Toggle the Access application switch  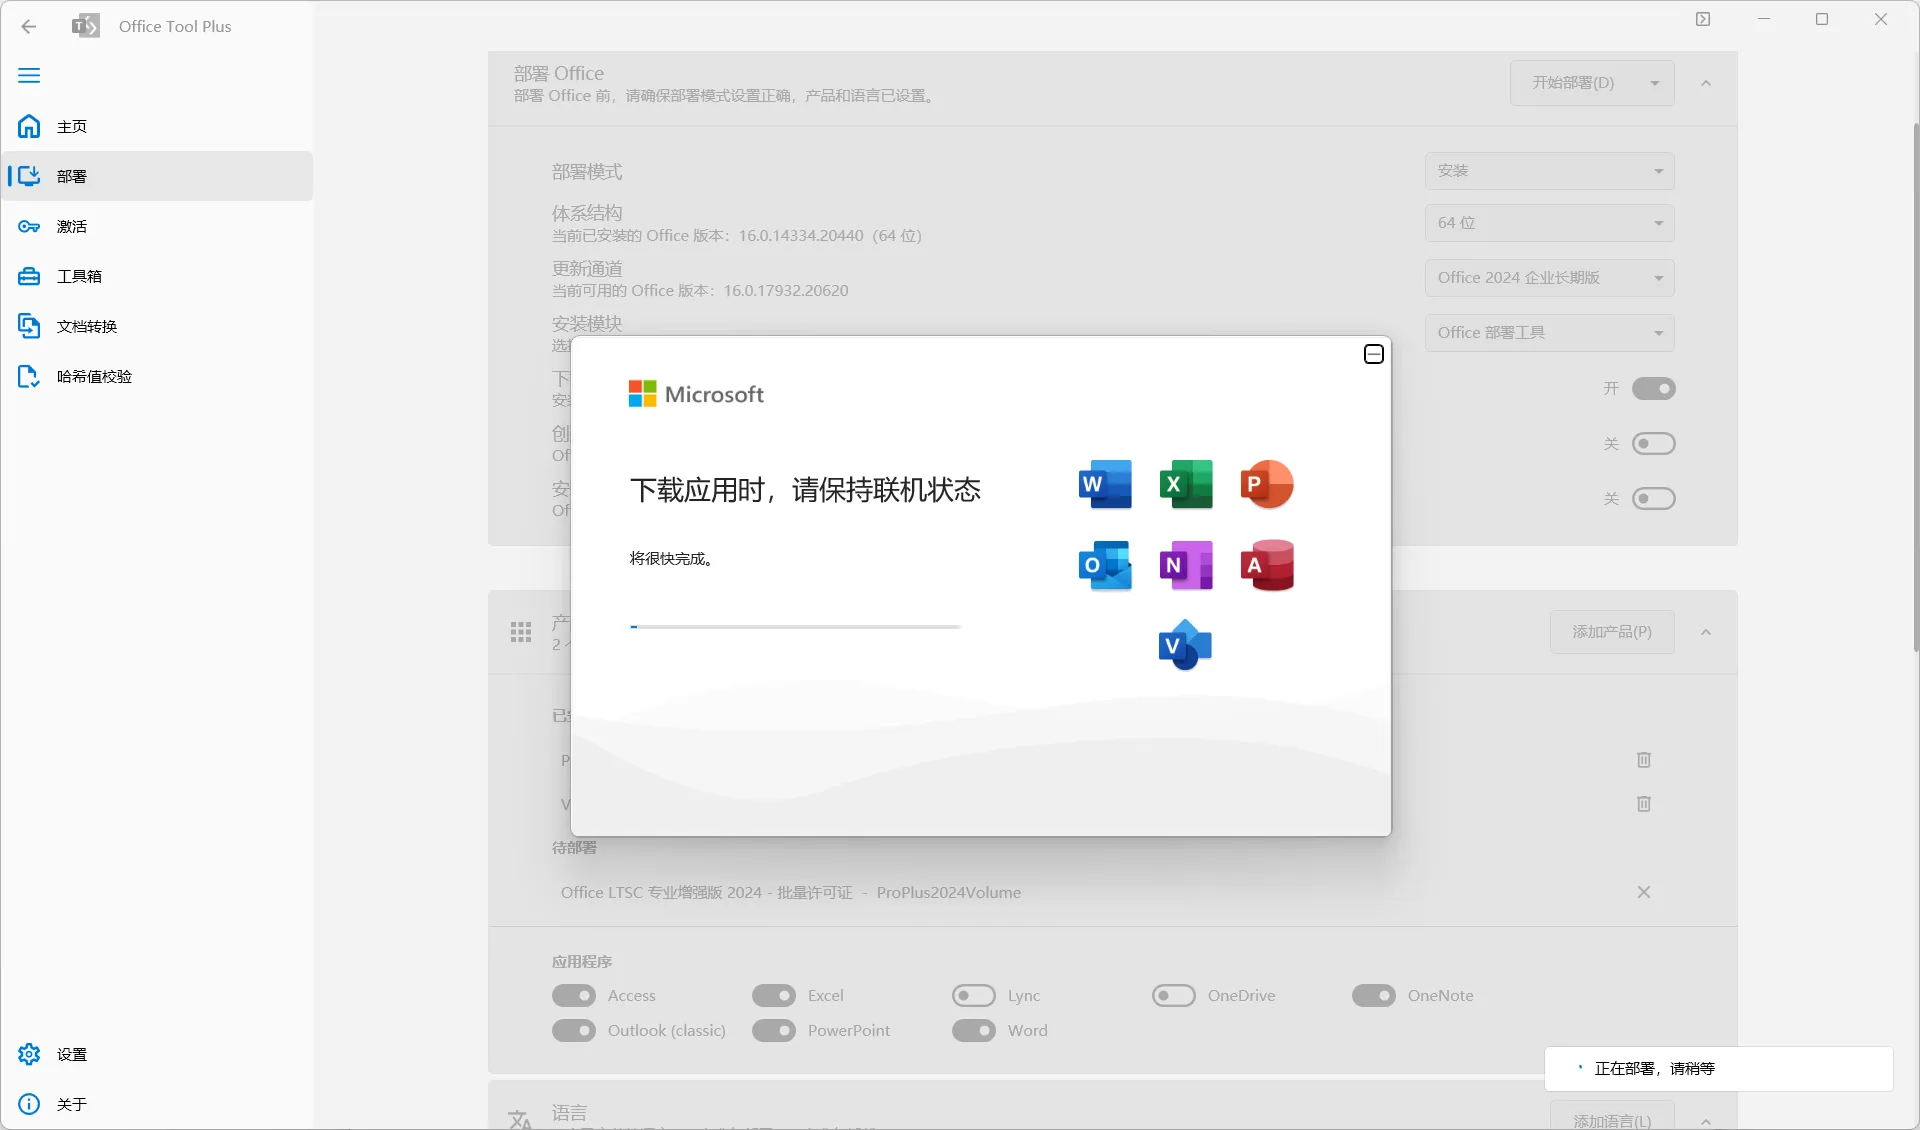pyautogui.click(x=574, y=996)
